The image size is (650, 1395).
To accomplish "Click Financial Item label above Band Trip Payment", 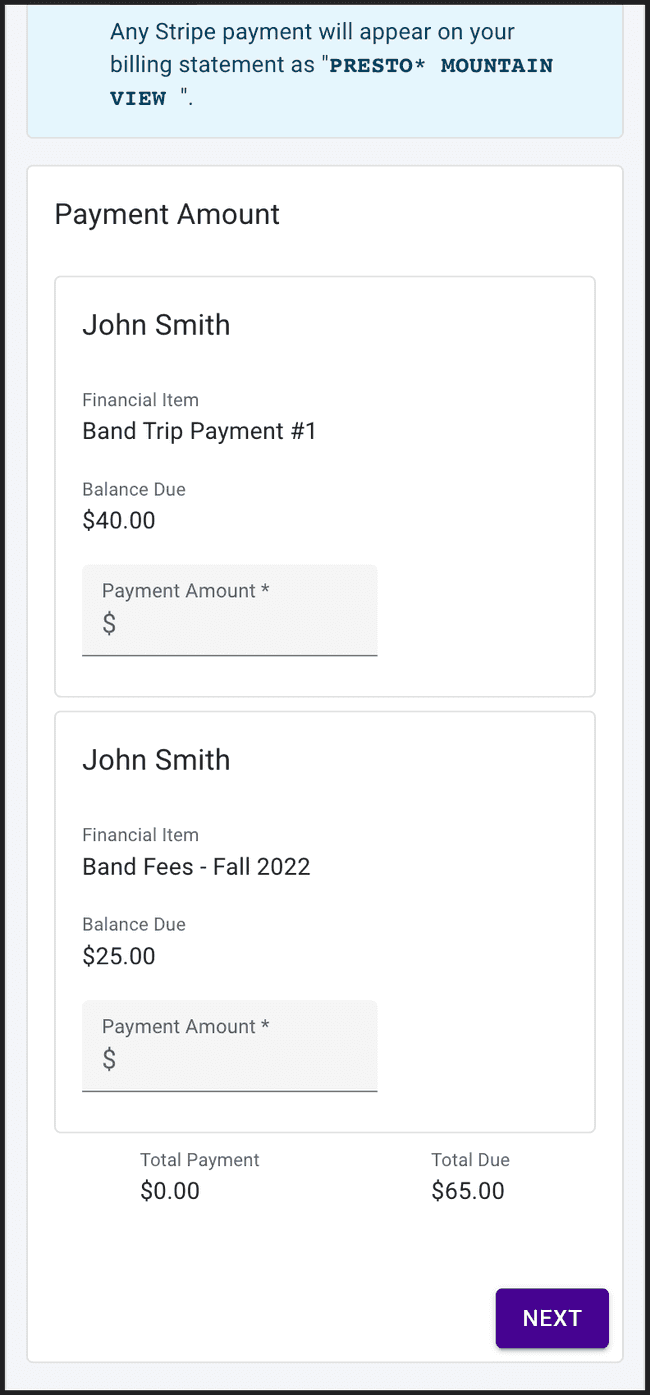I will point(140,400).
